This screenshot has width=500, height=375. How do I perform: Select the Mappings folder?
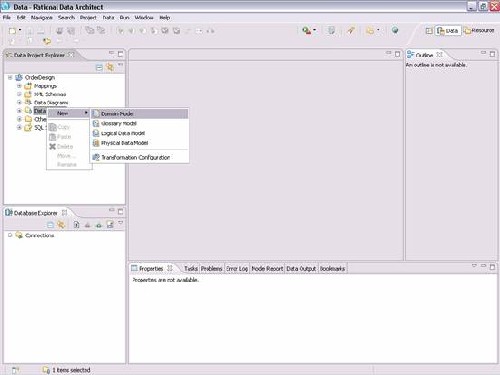click(45, 86)
